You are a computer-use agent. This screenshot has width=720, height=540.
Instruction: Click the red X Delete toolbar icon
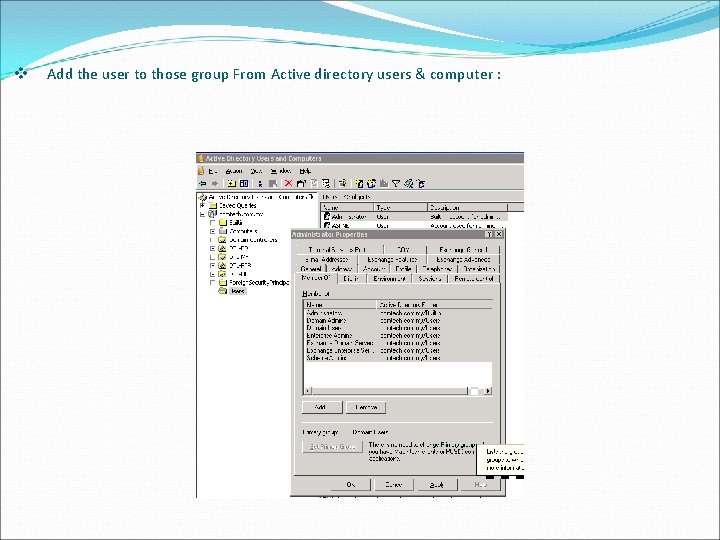[x=288, y=183]
